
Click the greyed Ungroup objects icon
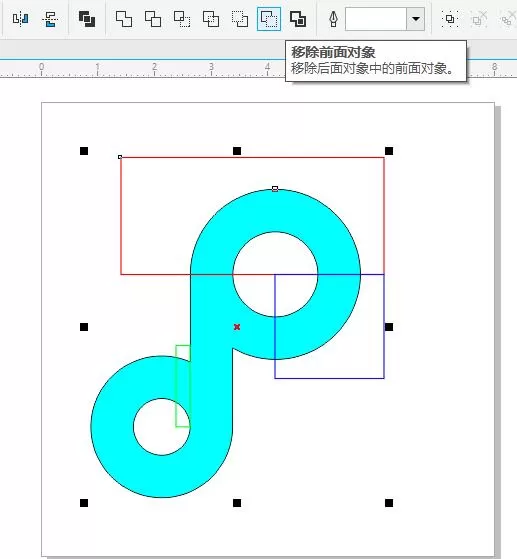pyautogui.click(x=479, y=19)
